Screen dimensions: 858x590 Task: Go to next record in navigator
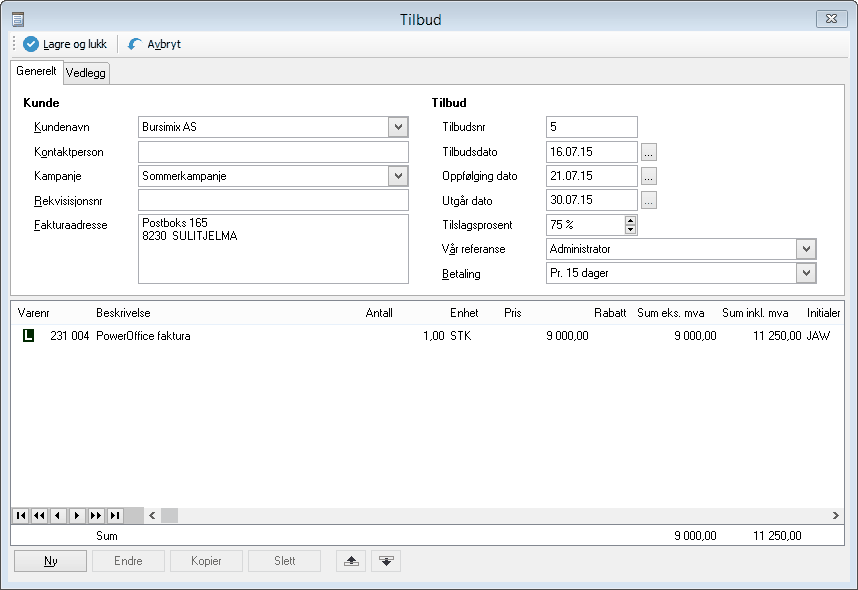77,515
